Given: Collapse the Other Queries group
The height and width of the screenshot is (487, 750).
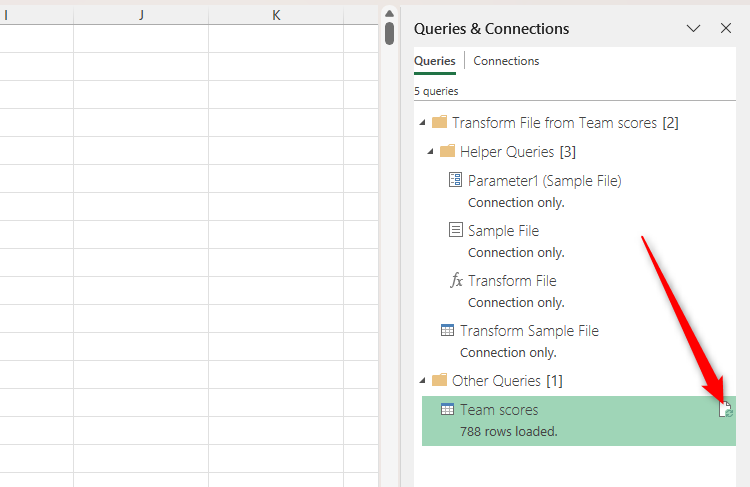Looking at the screenshot, I should pos(423,381).
